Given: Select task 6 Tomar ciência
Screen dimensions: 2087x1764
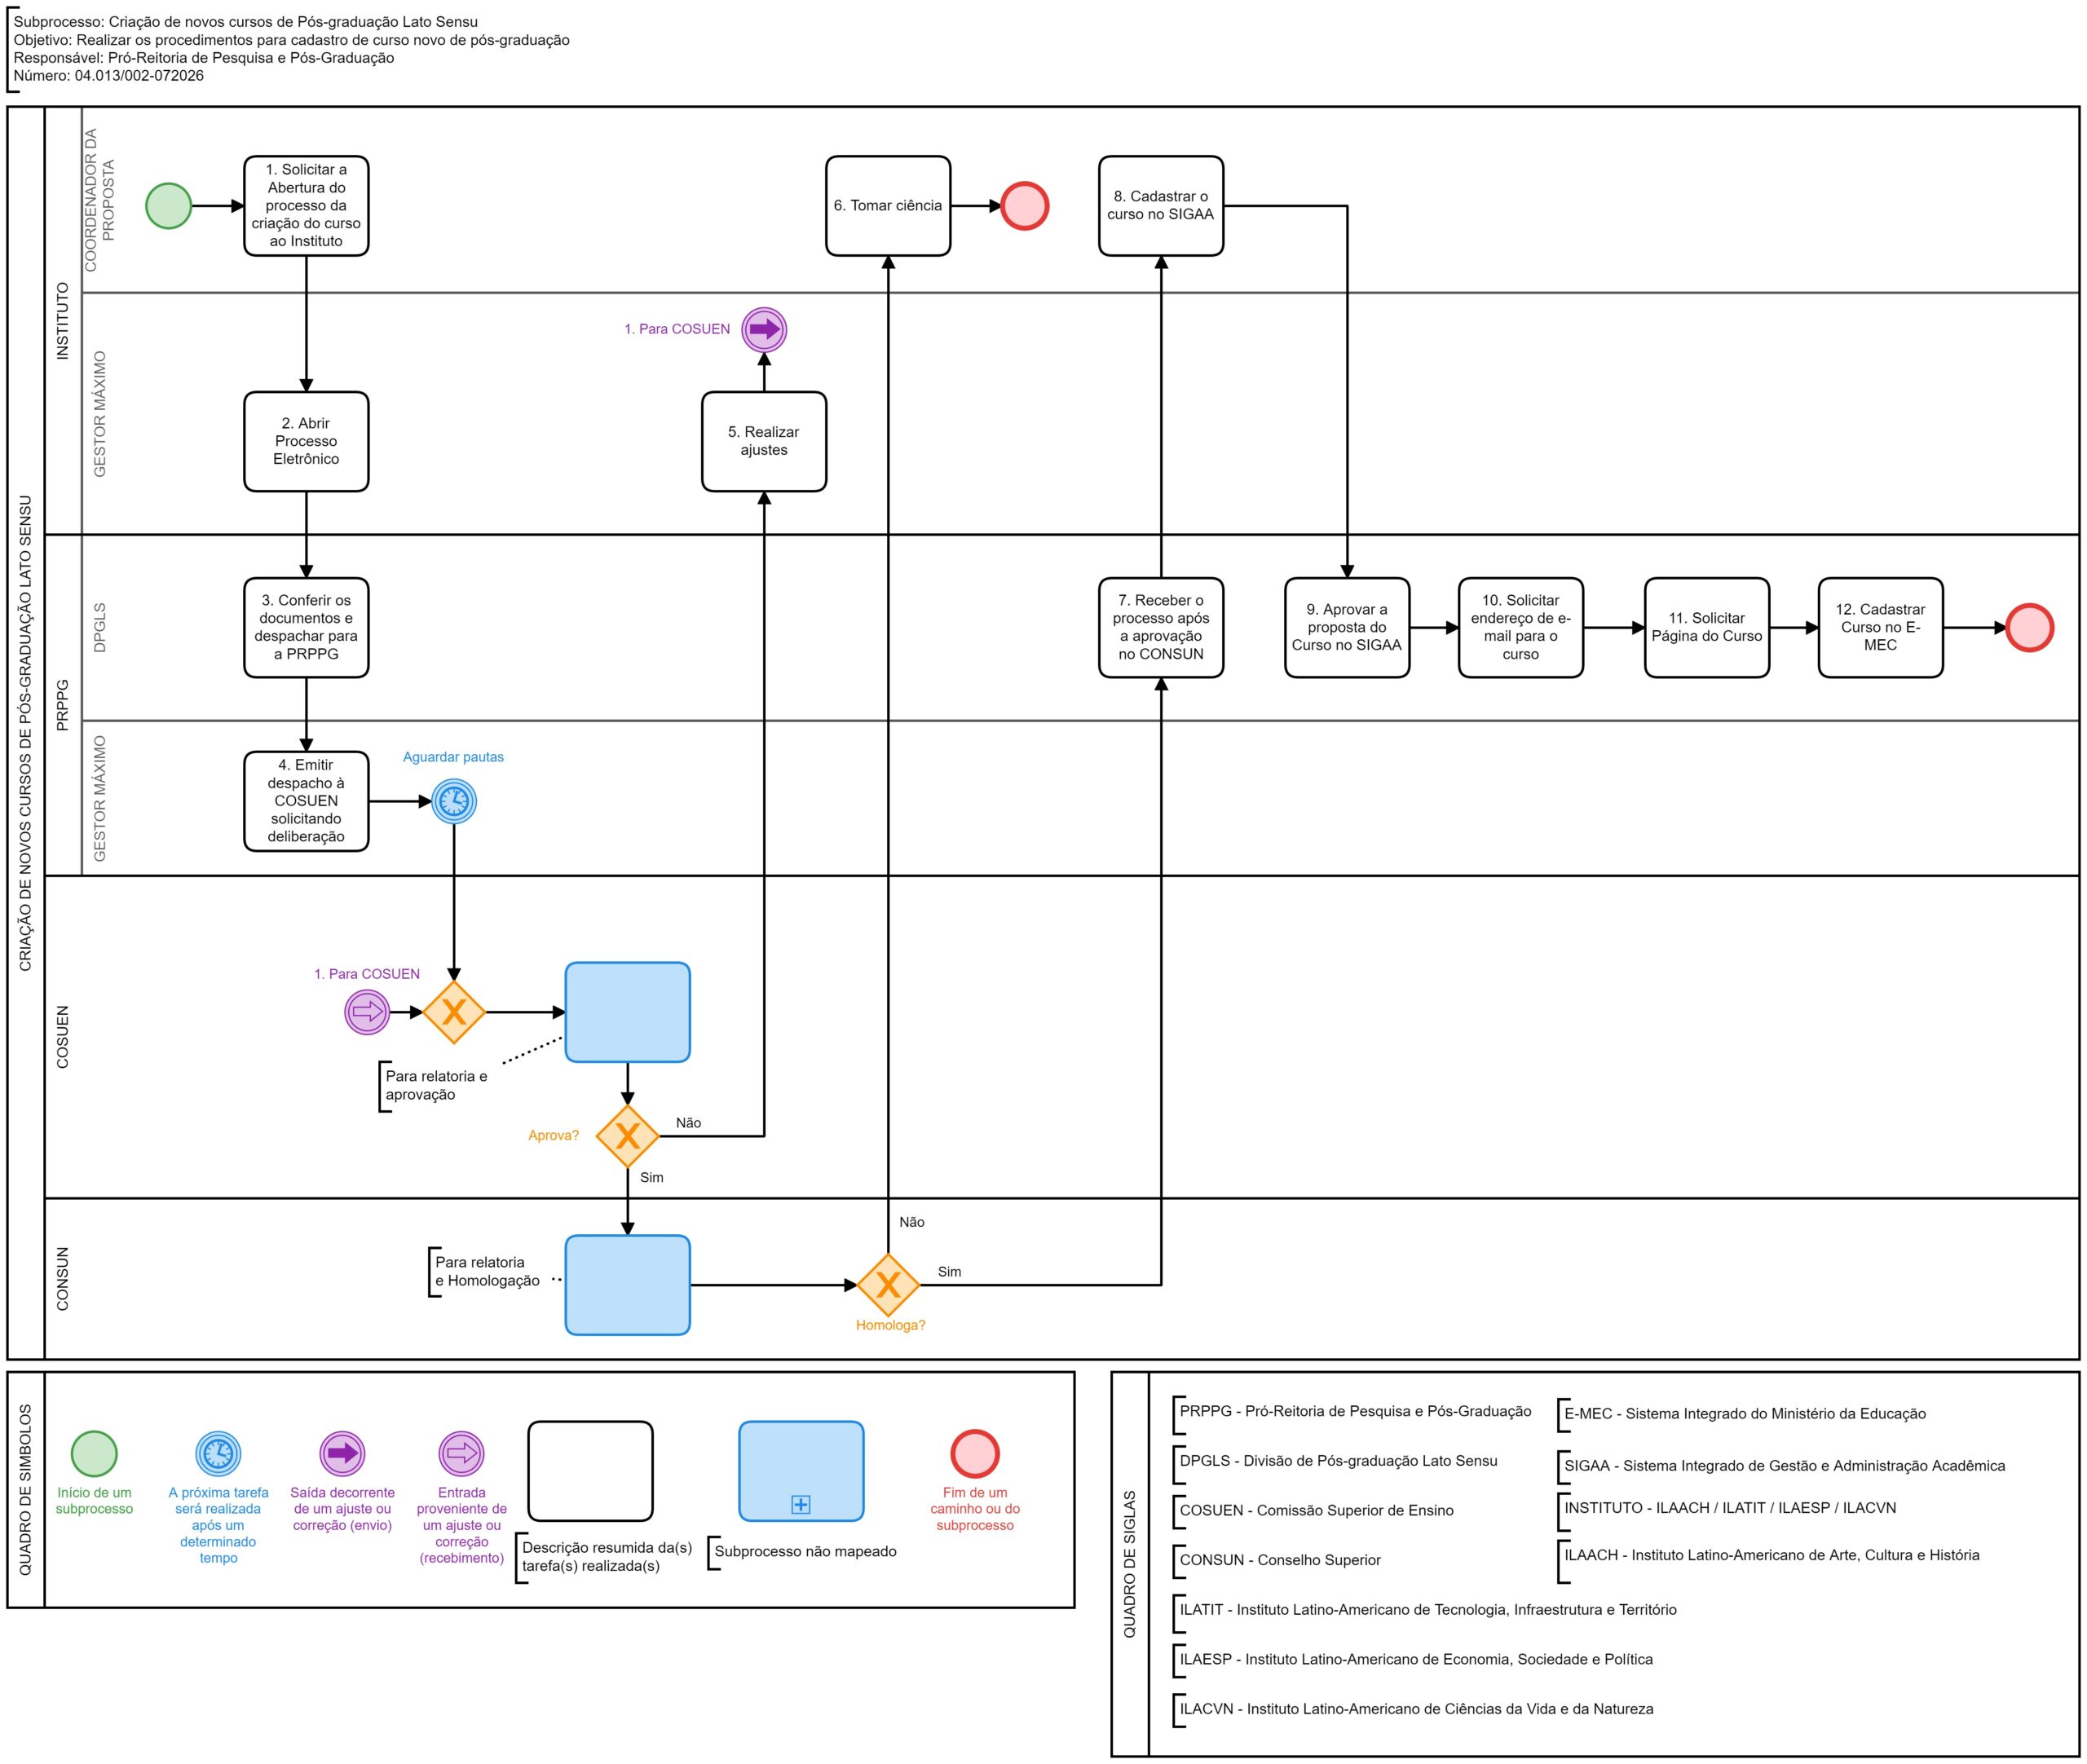Looking at the screenshot, I should (888, 206).
